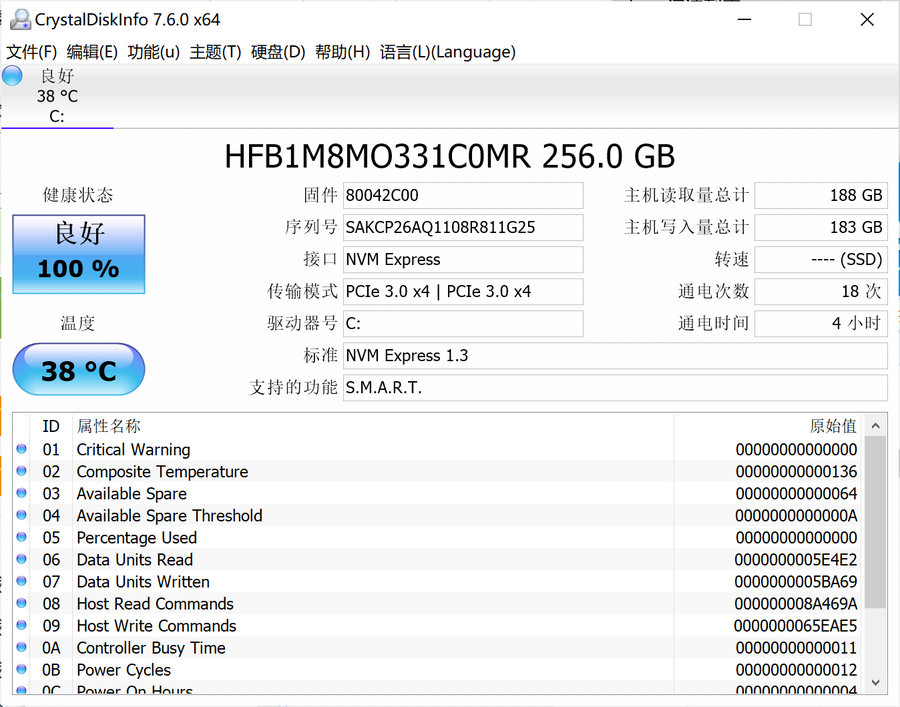Click the host writes total field 183 GB
Viewport: 900px width, 707px height.
click(821, 228)
